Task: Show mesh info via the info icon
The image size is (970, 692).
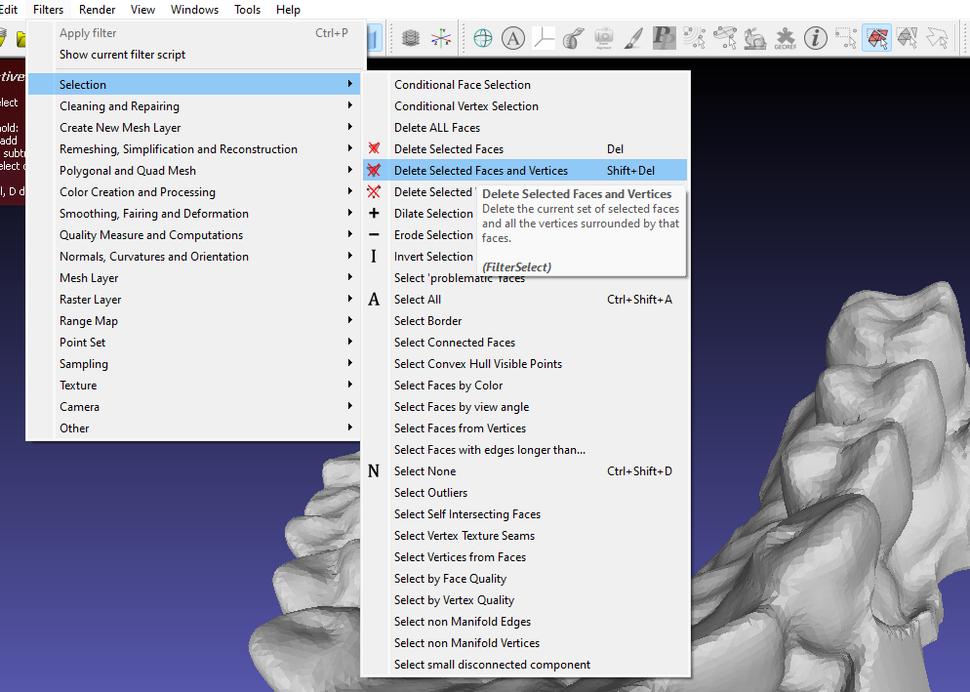Action: pyautogui.click(x=815, y=38)
